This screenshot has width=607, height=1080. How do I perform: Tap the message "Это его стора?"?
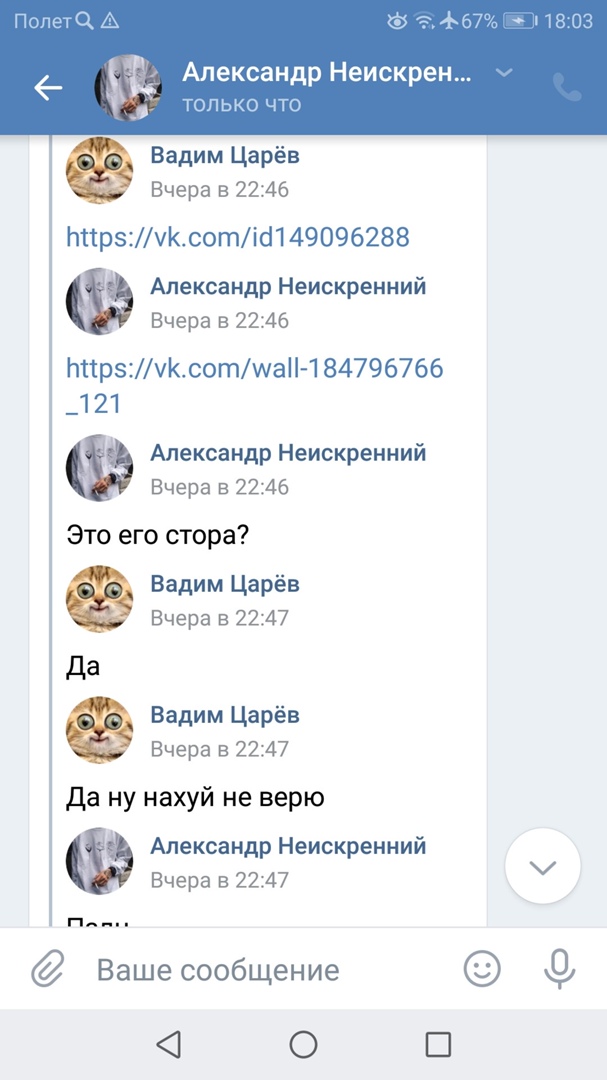click(x=158, y=535)
